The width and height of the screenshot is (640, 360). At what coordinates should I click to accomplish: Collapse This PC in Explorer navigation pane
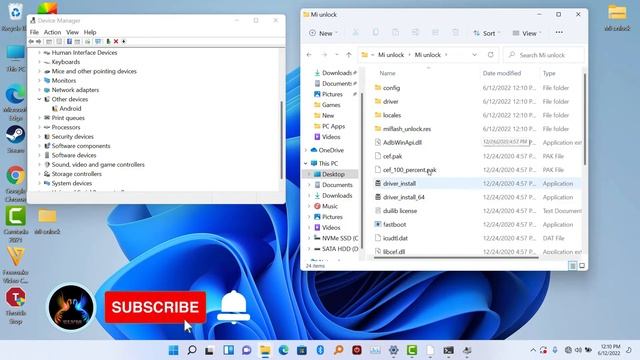click(306, 163)
